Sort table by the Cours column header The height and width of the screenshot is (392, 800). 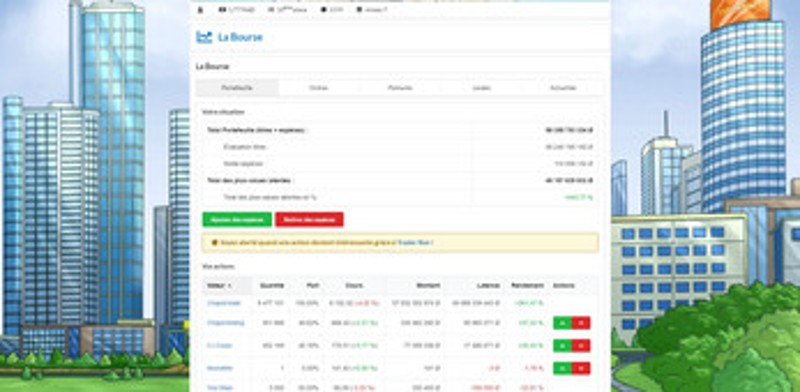click(x=354, y=286)
